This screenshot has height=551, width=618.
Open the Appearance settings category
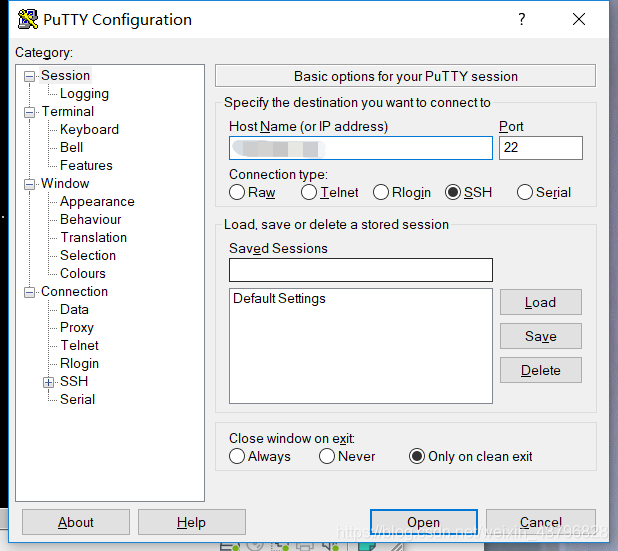[x=97, y=202]
